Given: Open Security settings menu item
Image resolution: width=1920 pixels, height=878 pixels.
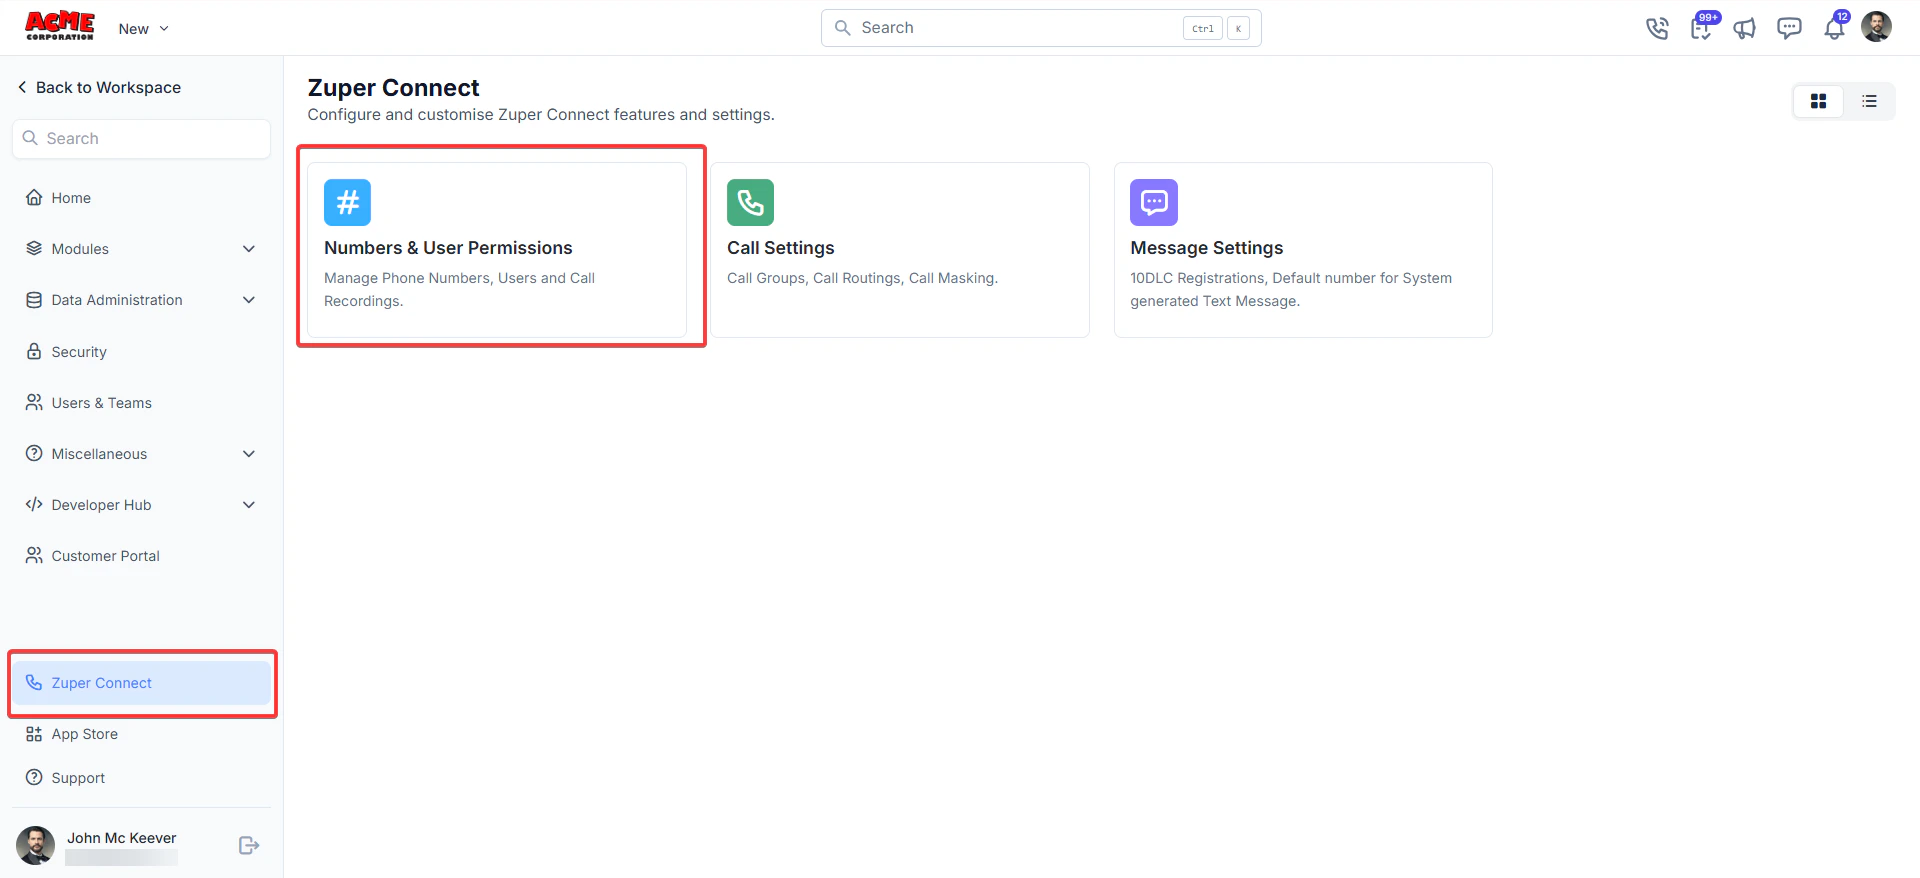Looking at the screenshot, I should pyautogui.click(x=141, y=352).
